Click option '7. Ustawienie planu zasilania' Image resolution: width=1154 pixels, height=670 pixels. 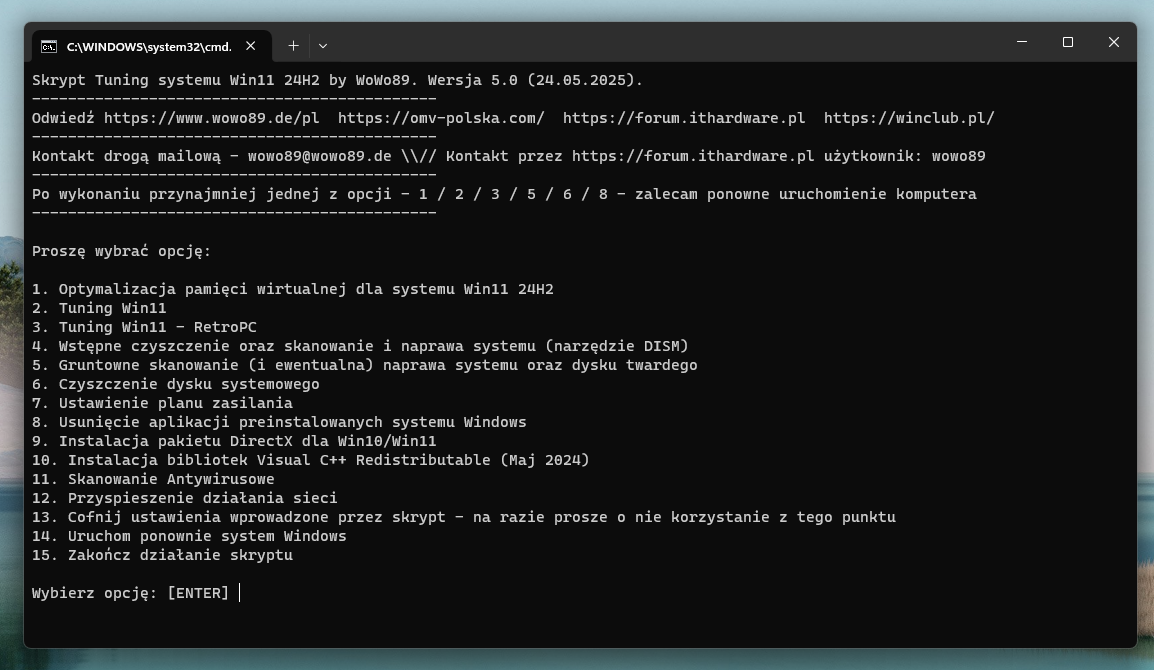coord(162,403)
